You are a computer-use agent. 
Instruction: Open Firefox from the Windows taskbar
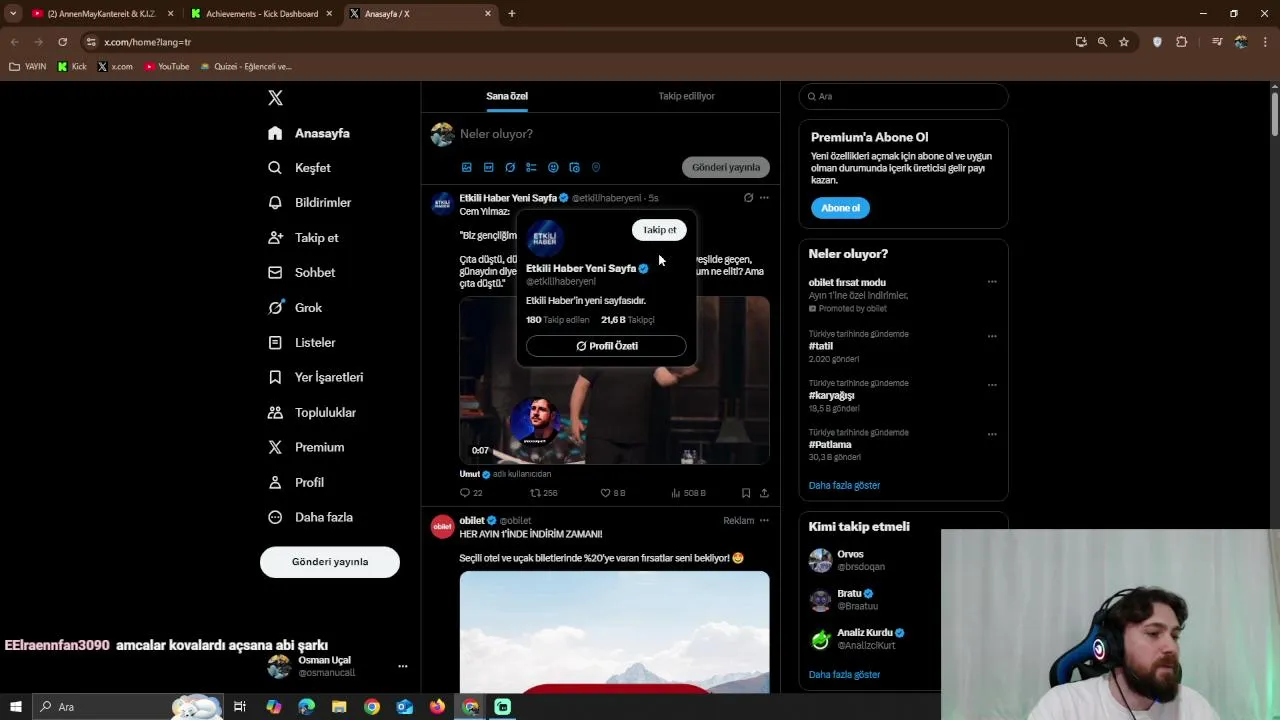coord(437,707)
